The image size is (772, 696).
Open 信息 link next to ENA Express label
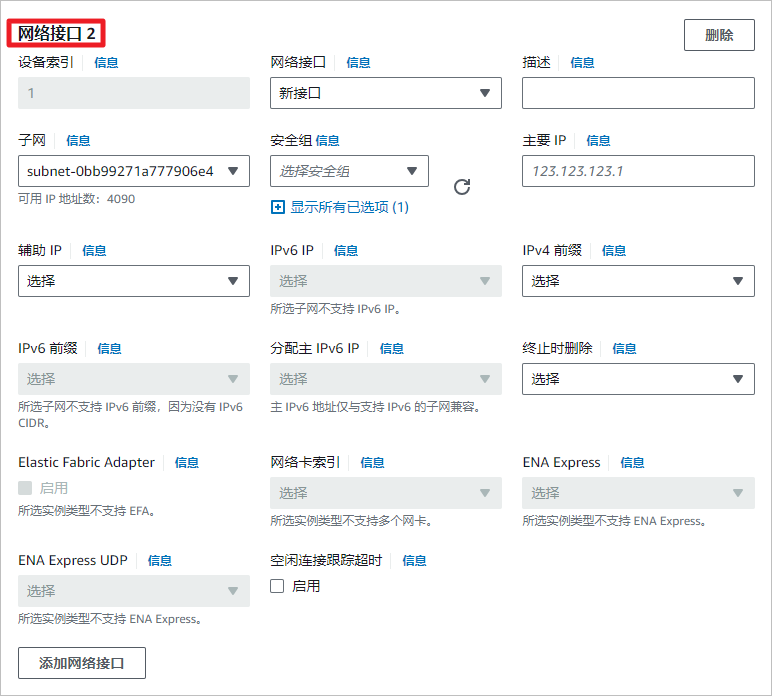(632, 462)
